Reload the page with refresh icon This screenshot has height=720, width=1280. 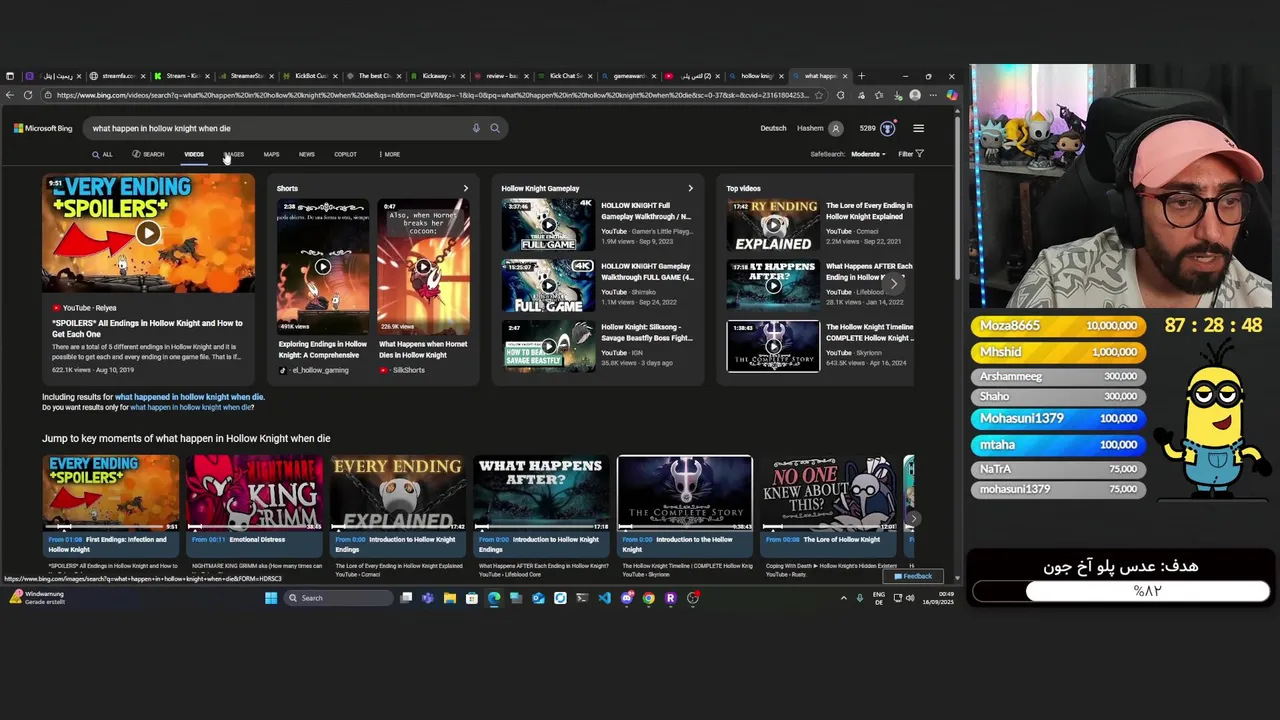pyautogui.click(x=28, y=95)
